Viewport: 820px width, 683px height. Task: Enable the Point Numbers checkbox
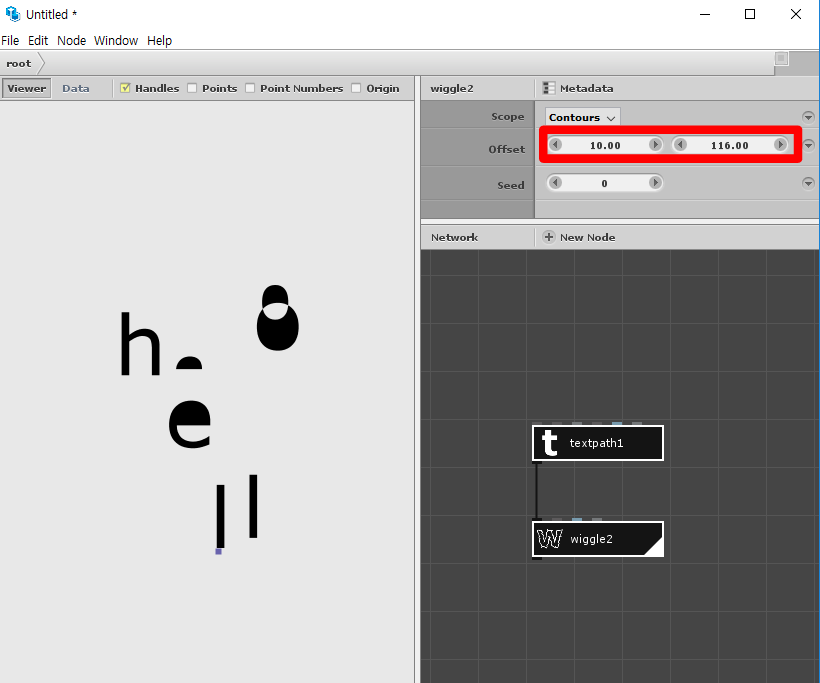(250, 88)
